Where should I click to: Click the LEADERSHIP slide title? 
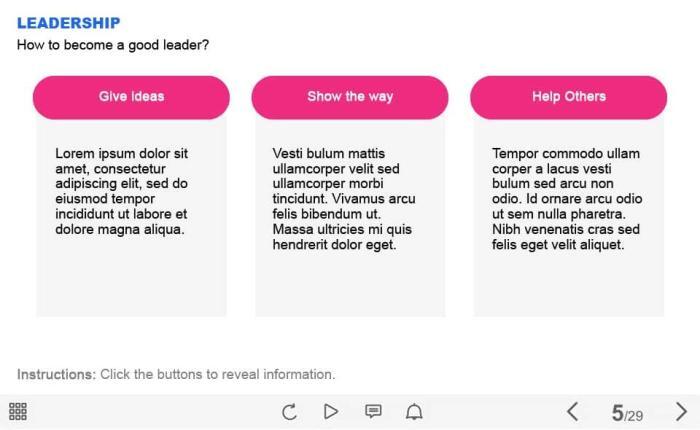tap(69, 23)
